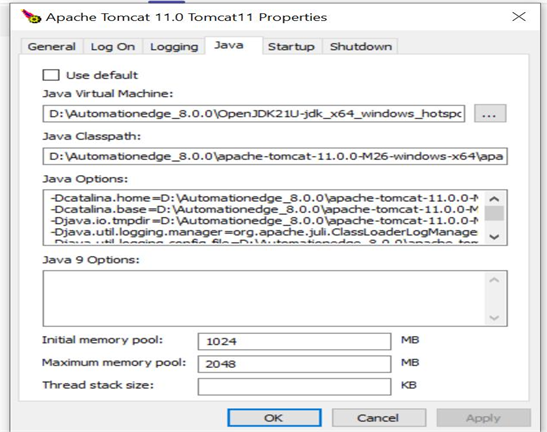Click the Java Virtual Machine path field
Viewport: 547px width, 432px height.
coord(254,113)
